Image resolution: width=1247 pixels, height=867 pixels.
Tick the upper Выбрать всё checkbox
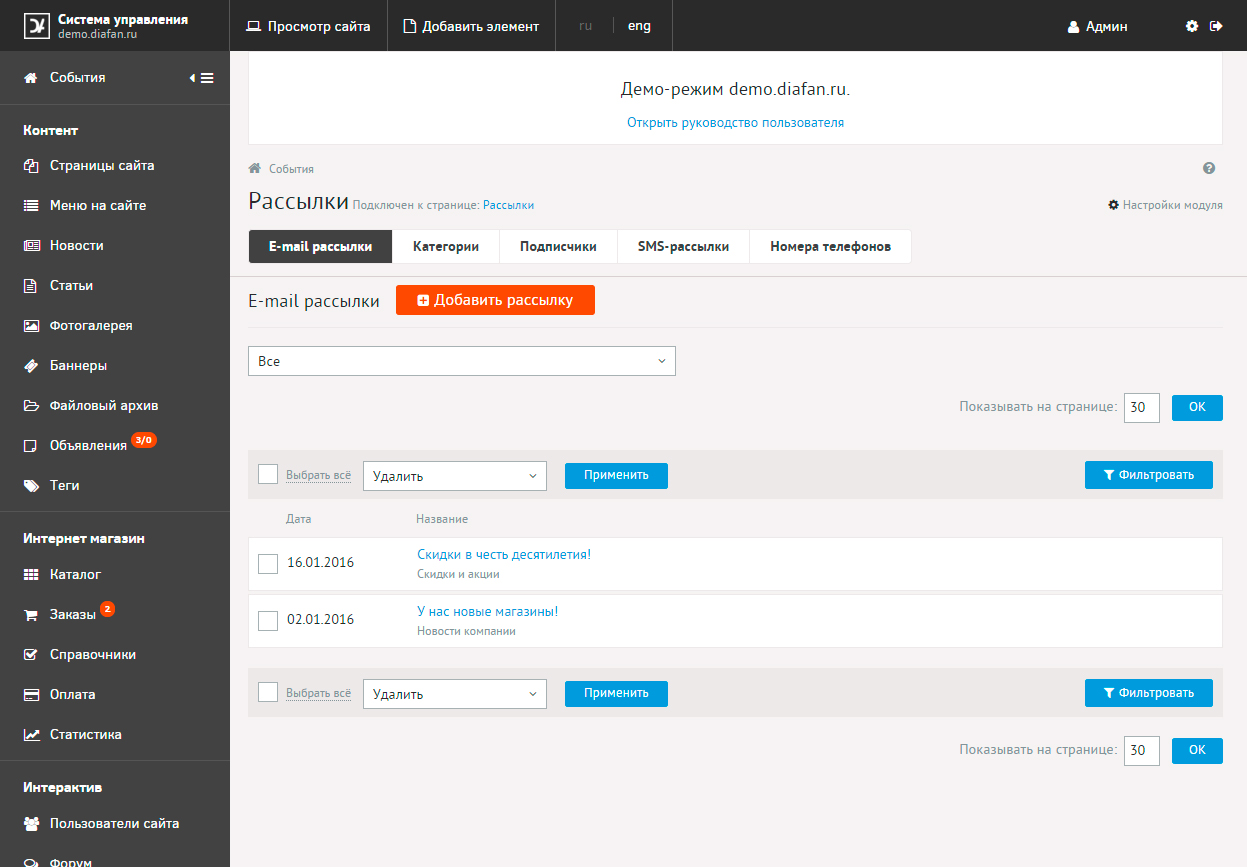click(x=268, y=474)
